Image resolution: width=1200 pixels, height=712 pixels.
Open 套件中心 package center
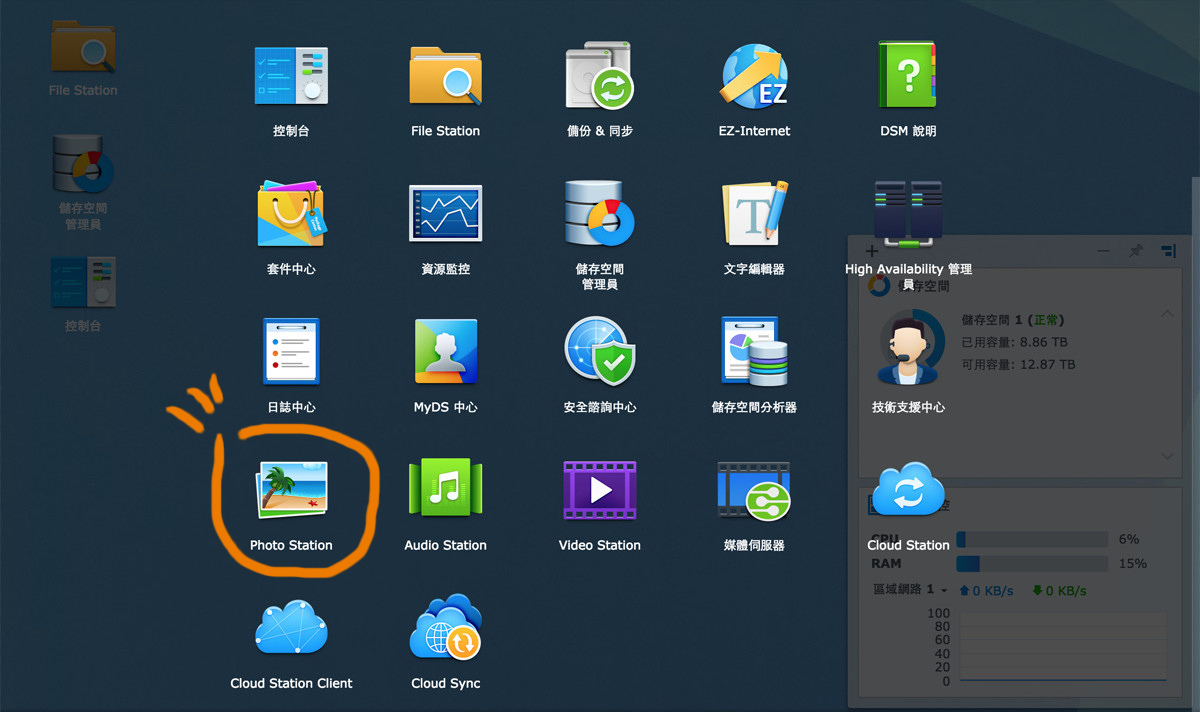[291, 214]
